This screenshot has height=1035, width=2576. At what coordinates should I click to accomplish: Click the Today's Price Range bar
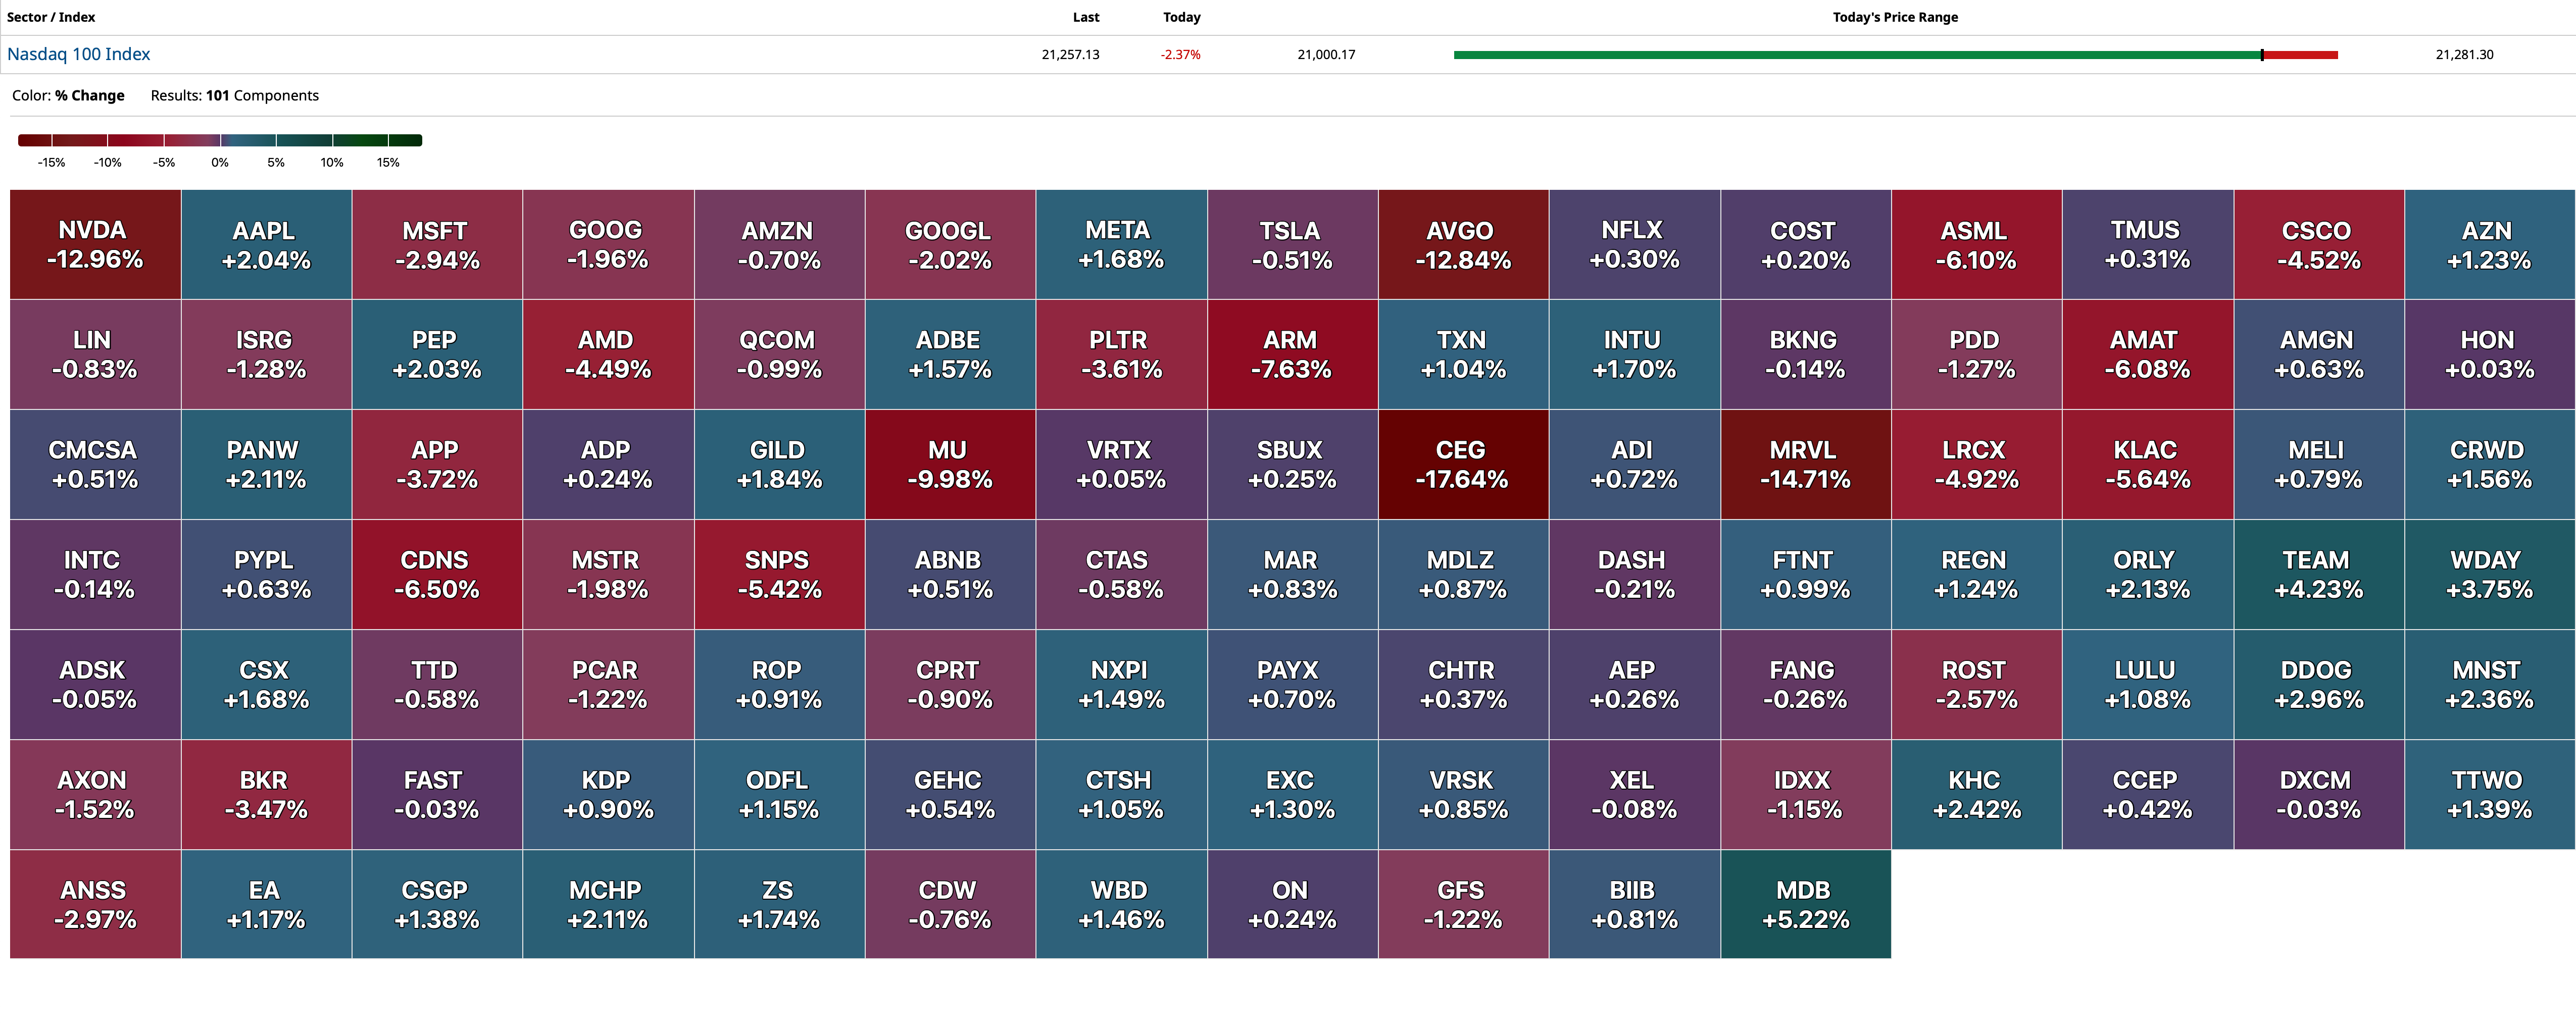pos(1895,55)
